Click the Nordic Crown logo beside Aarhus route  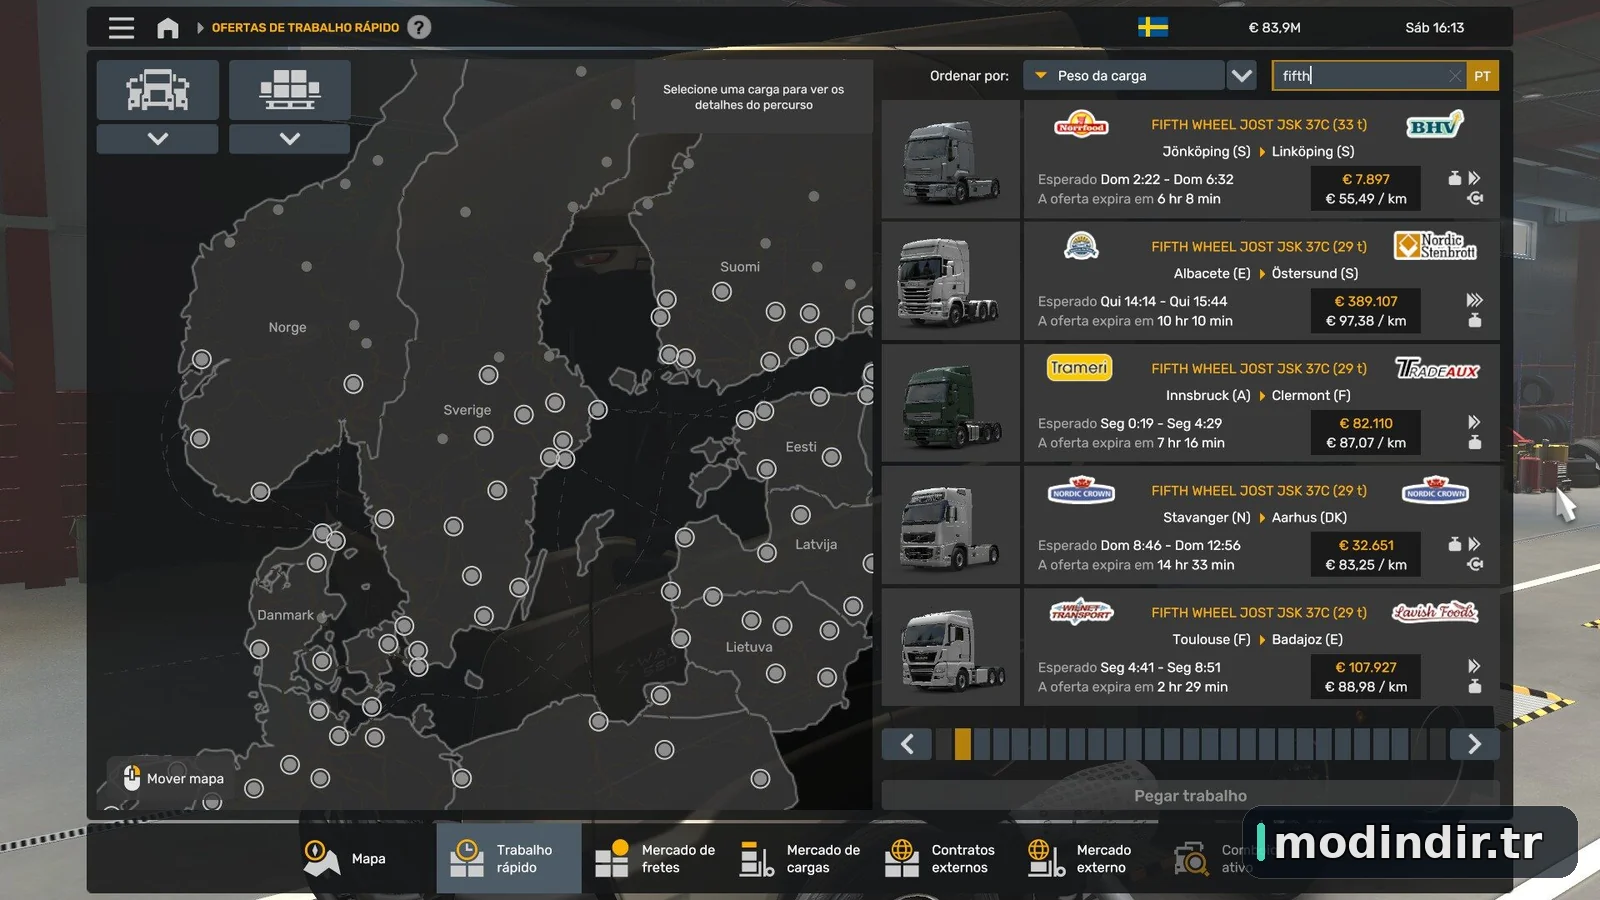[x=1435, y=490]
